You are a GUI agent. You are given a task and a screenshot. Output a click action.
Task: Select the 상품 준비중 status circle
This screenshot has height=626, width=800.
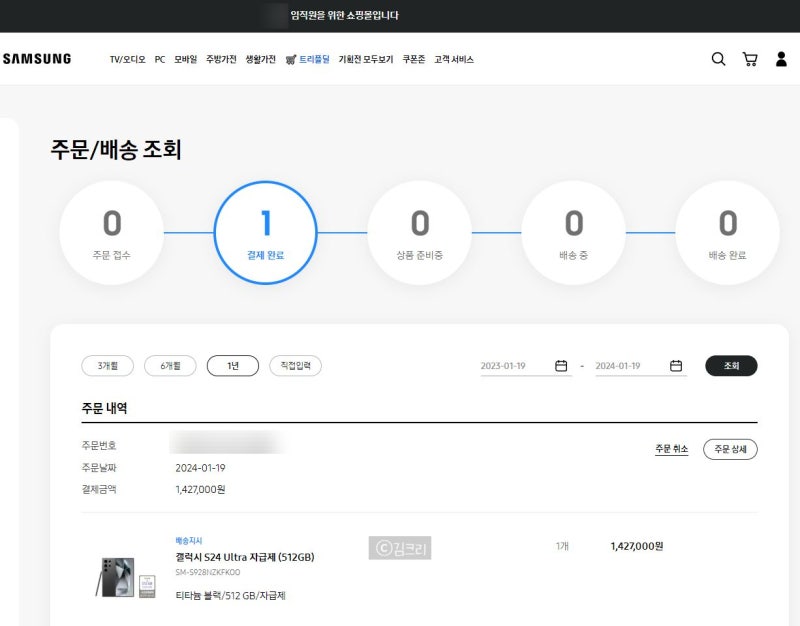419,233
